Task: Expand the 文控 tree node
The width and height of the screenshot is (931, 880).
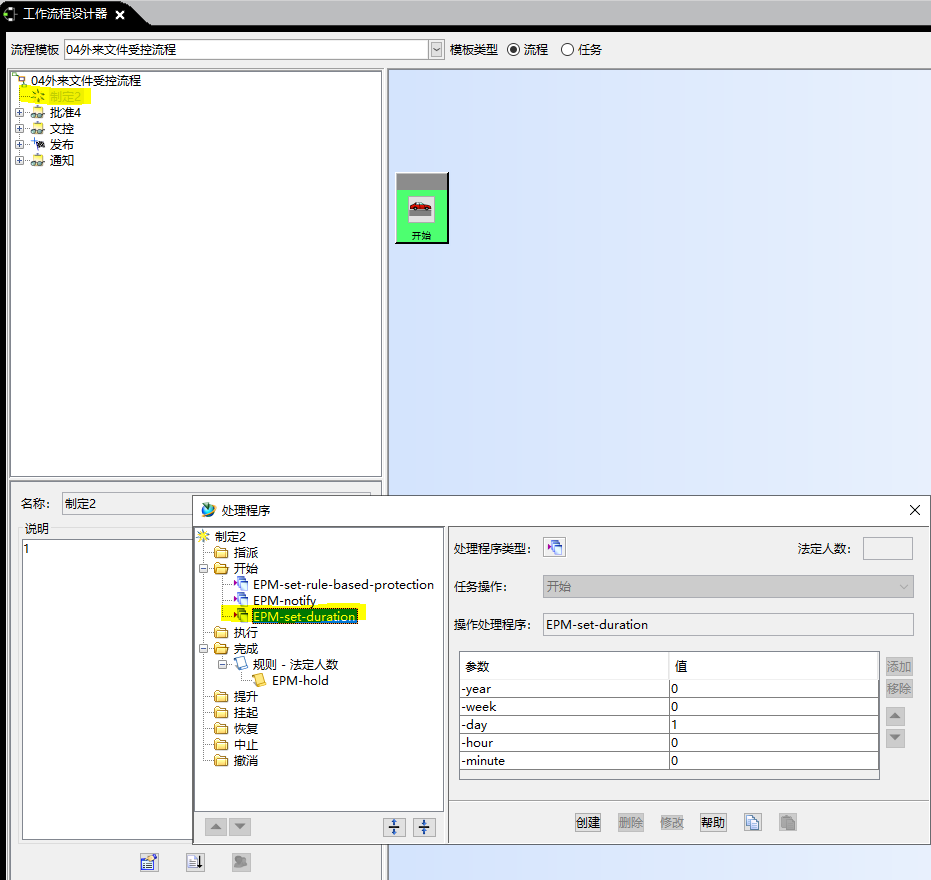Action: (20, 128)
